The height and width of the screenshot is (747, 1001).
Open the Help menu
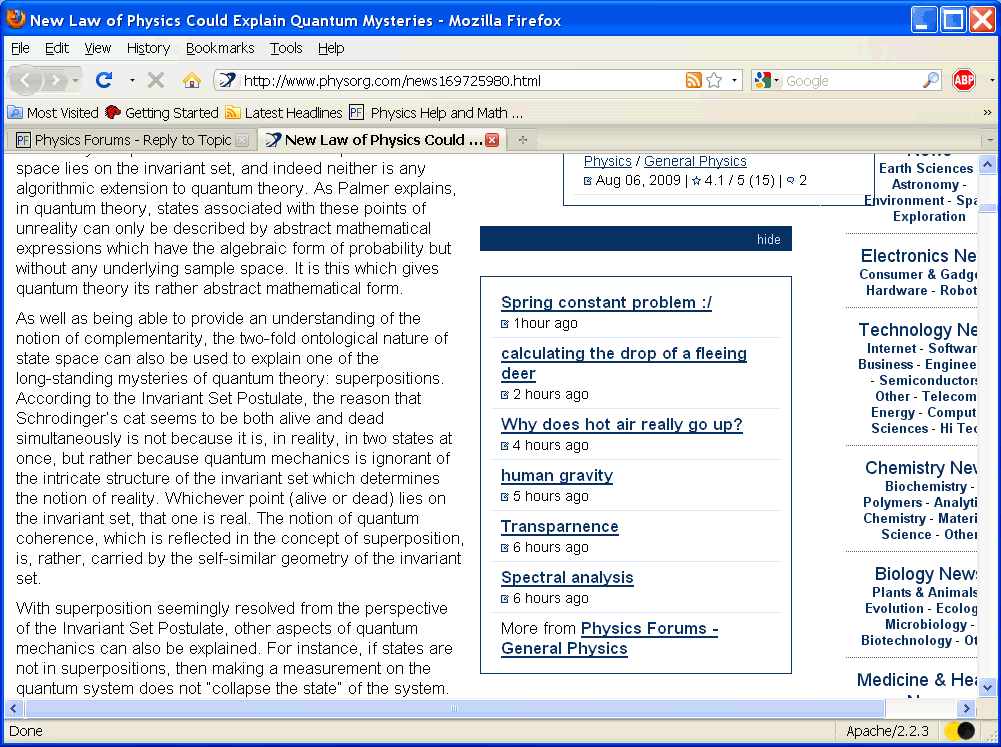point(331,48)
